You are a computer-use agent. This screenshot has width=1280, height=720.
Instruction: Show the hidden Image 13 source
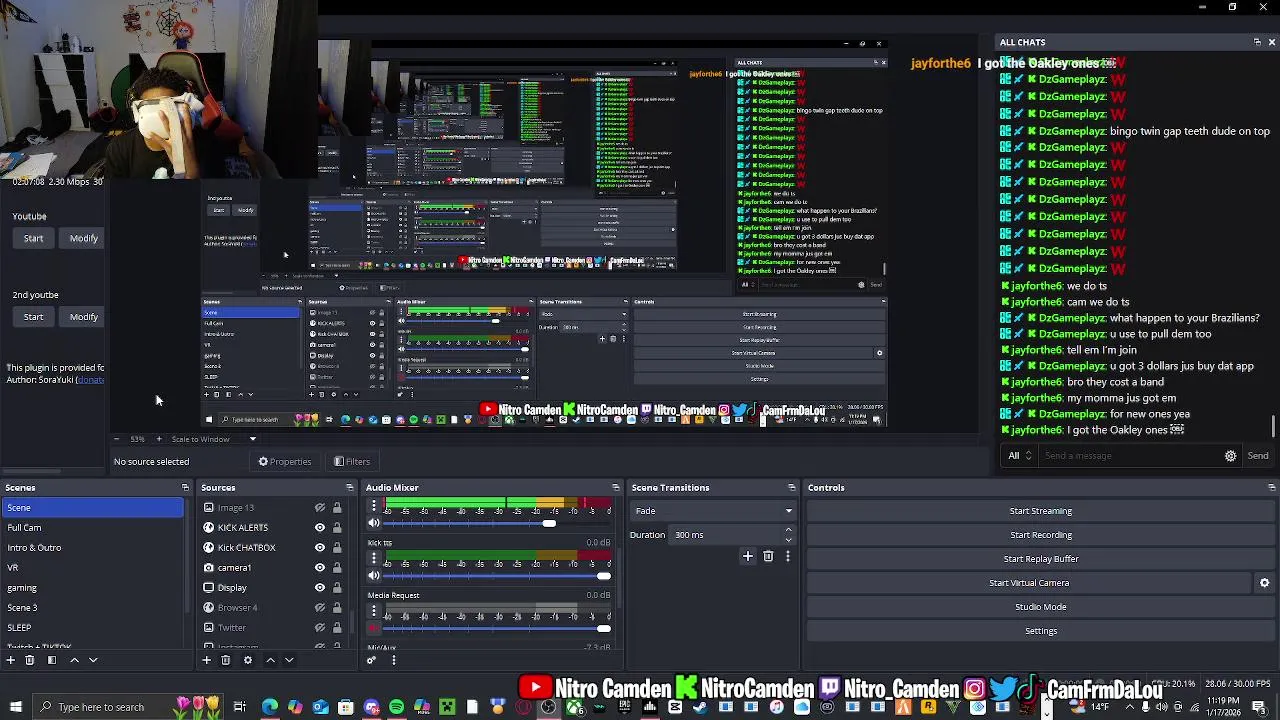point(320,508)
